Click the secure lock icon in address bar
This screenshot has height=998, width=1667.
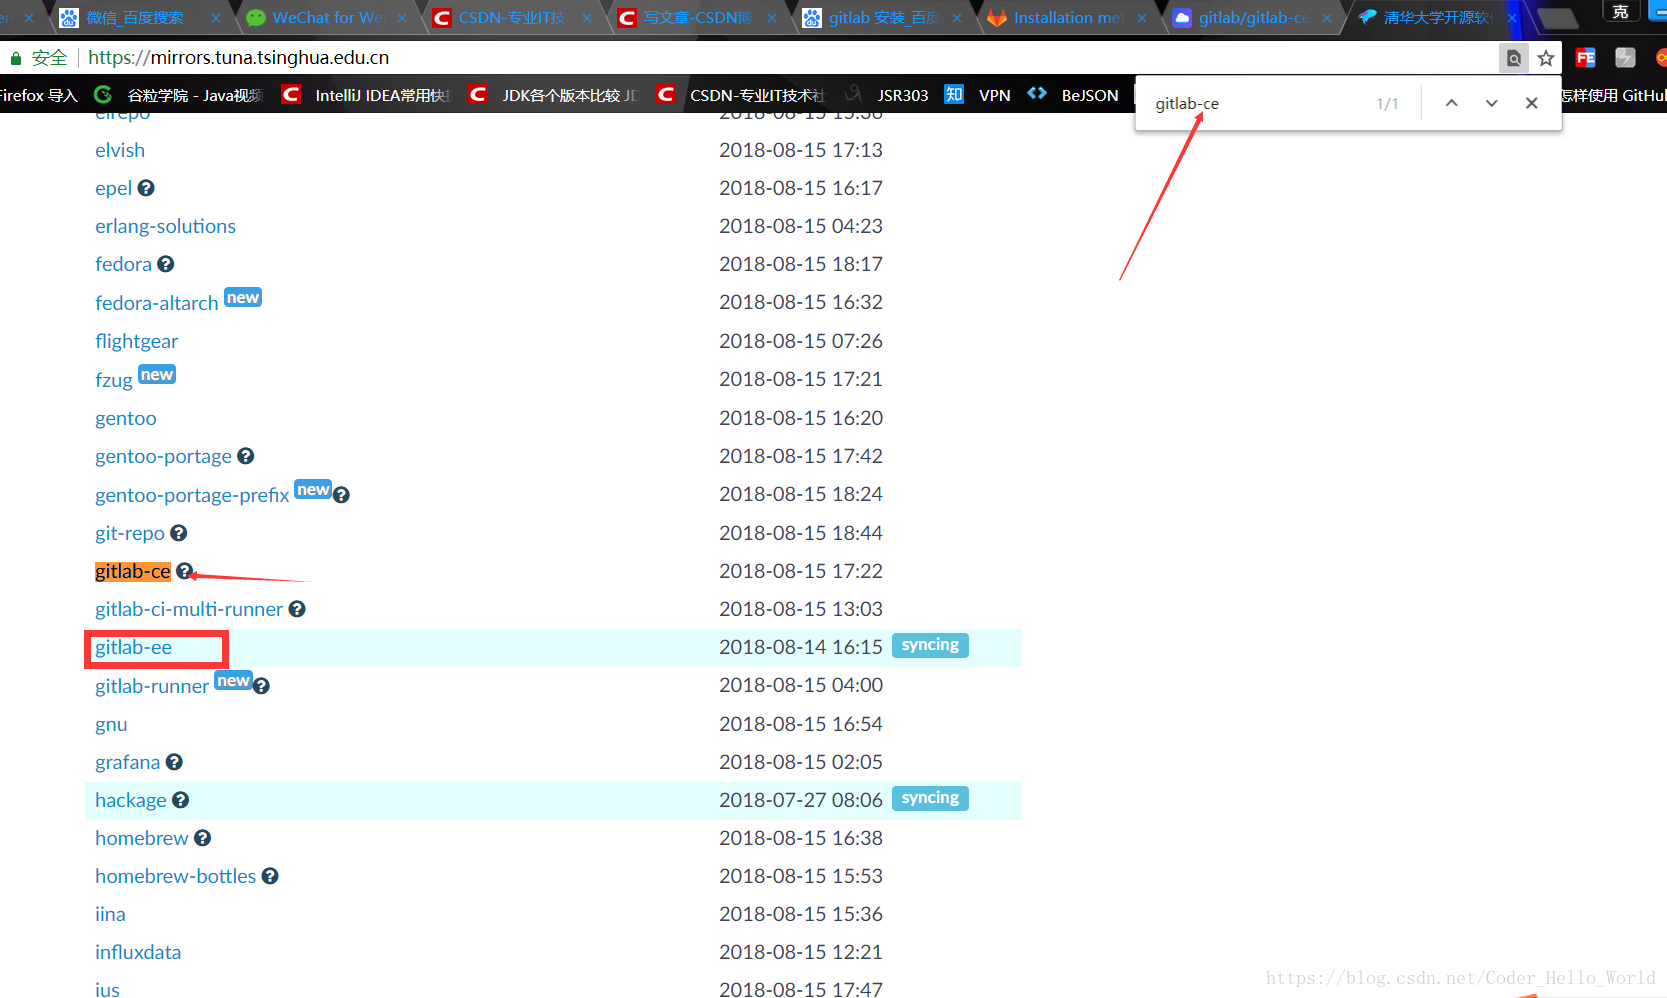(15, 58)
